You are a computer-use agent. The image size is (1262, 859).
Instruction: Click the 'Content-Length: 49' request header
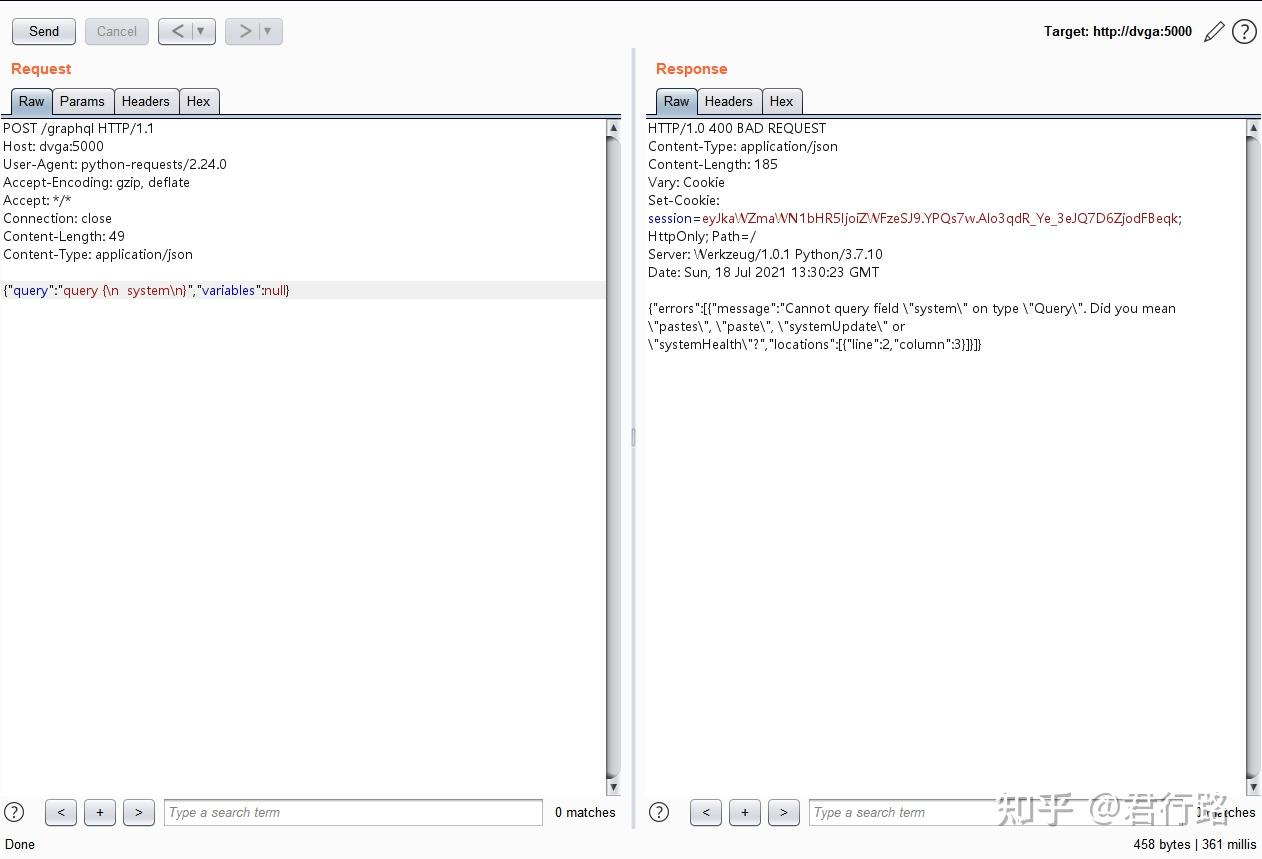[64, 236]
